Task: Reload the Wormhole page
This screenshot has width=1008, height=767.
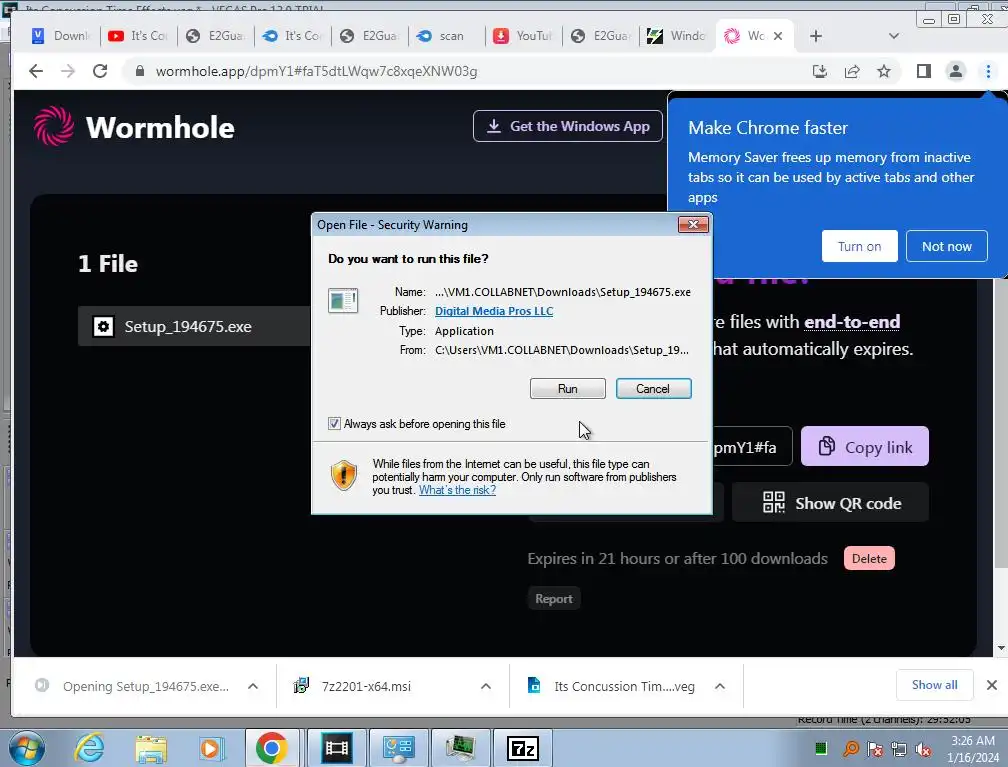Action: pos(100,71)
